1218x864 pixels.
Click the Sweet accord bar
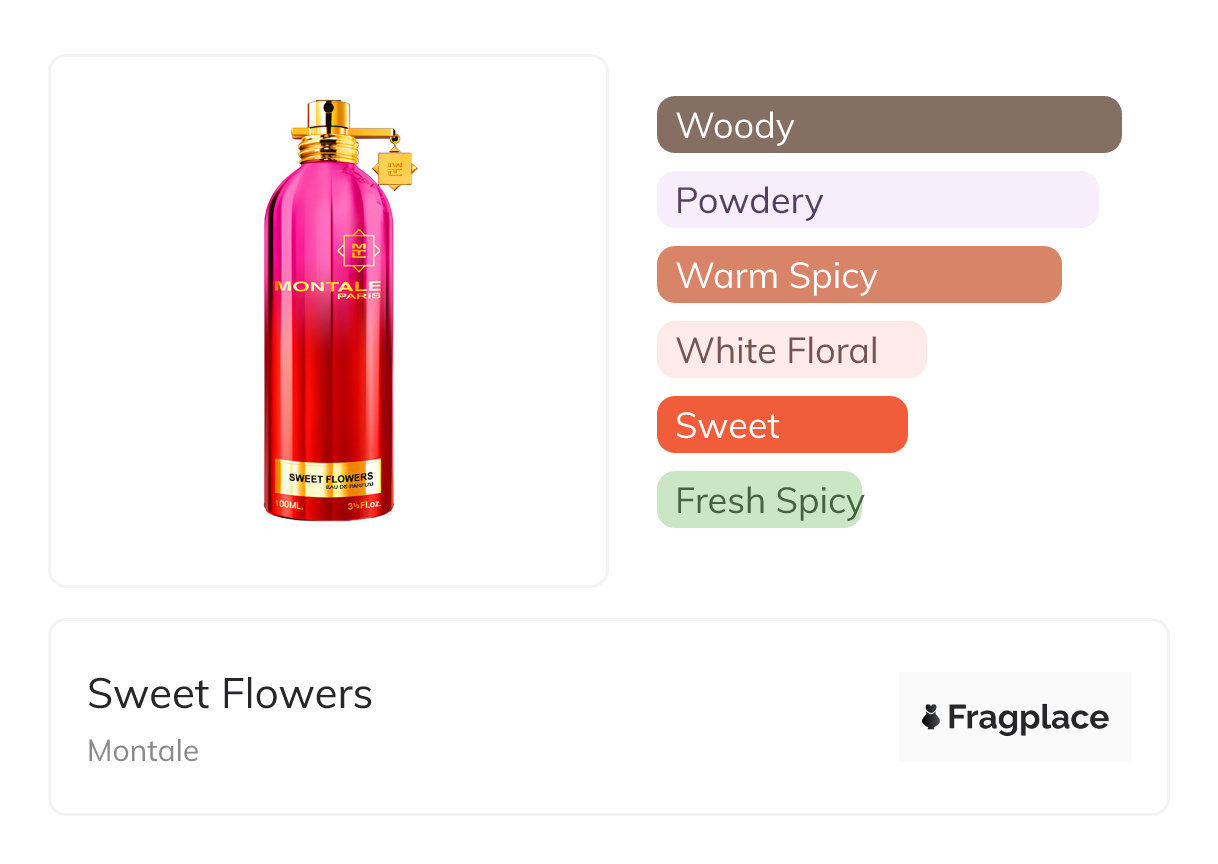(781, 425)
